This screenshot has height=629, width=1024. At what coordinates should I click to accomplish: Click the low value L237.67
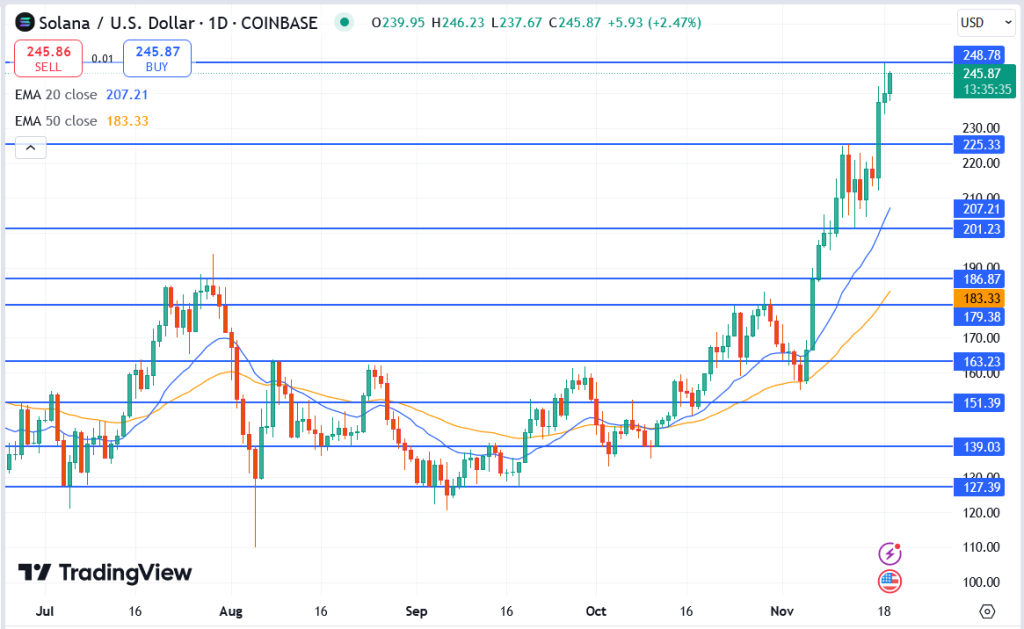click(517, 23)
